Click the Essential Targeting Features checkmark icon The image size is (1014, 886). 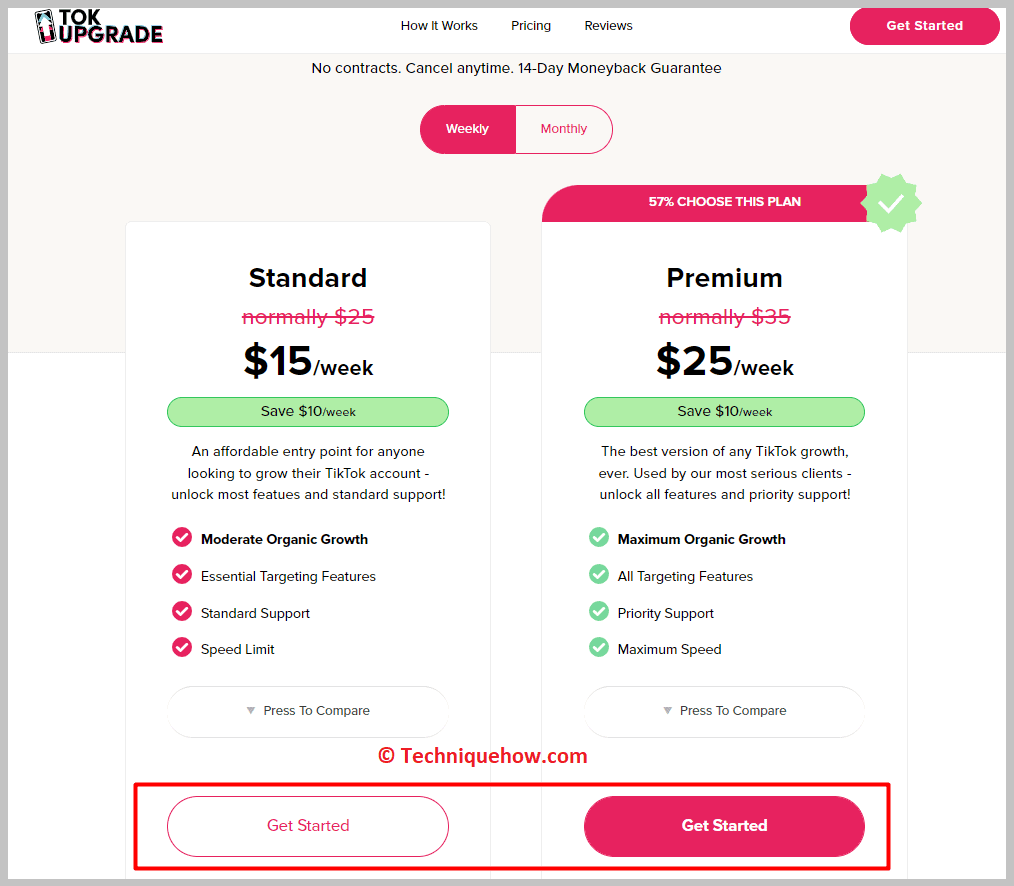click(182, 574)
